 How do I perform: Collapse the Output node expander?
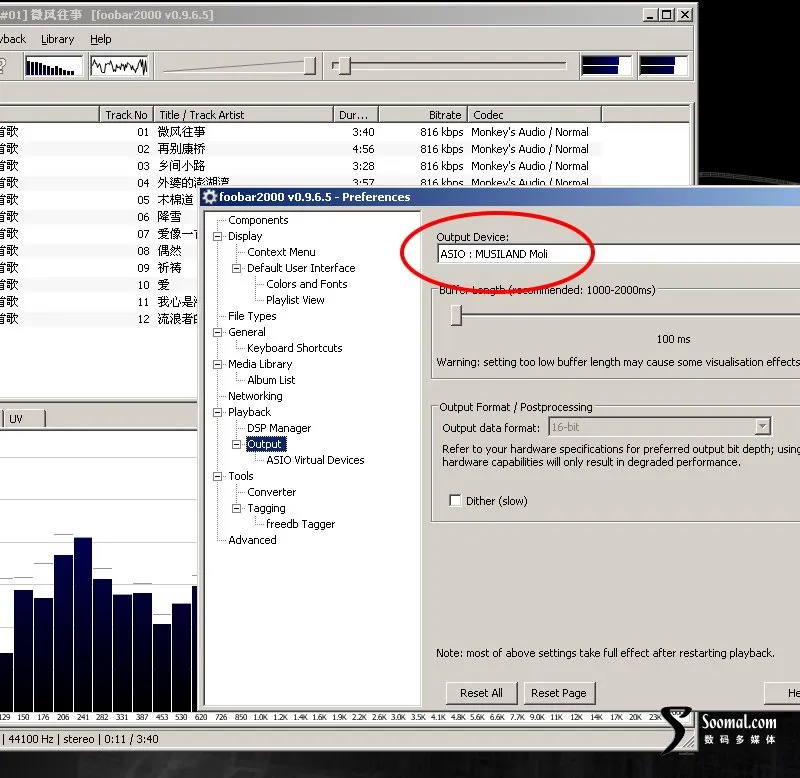pos(237,444)
